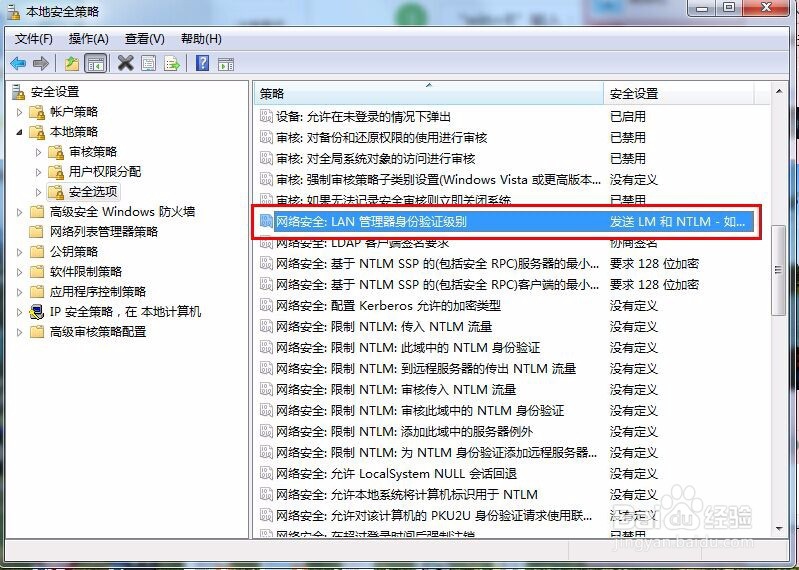The height and width of the screenshot is (570, 799).
Task: Click the 用户权限分配 folder icon
Action: (x=56, y=172)
